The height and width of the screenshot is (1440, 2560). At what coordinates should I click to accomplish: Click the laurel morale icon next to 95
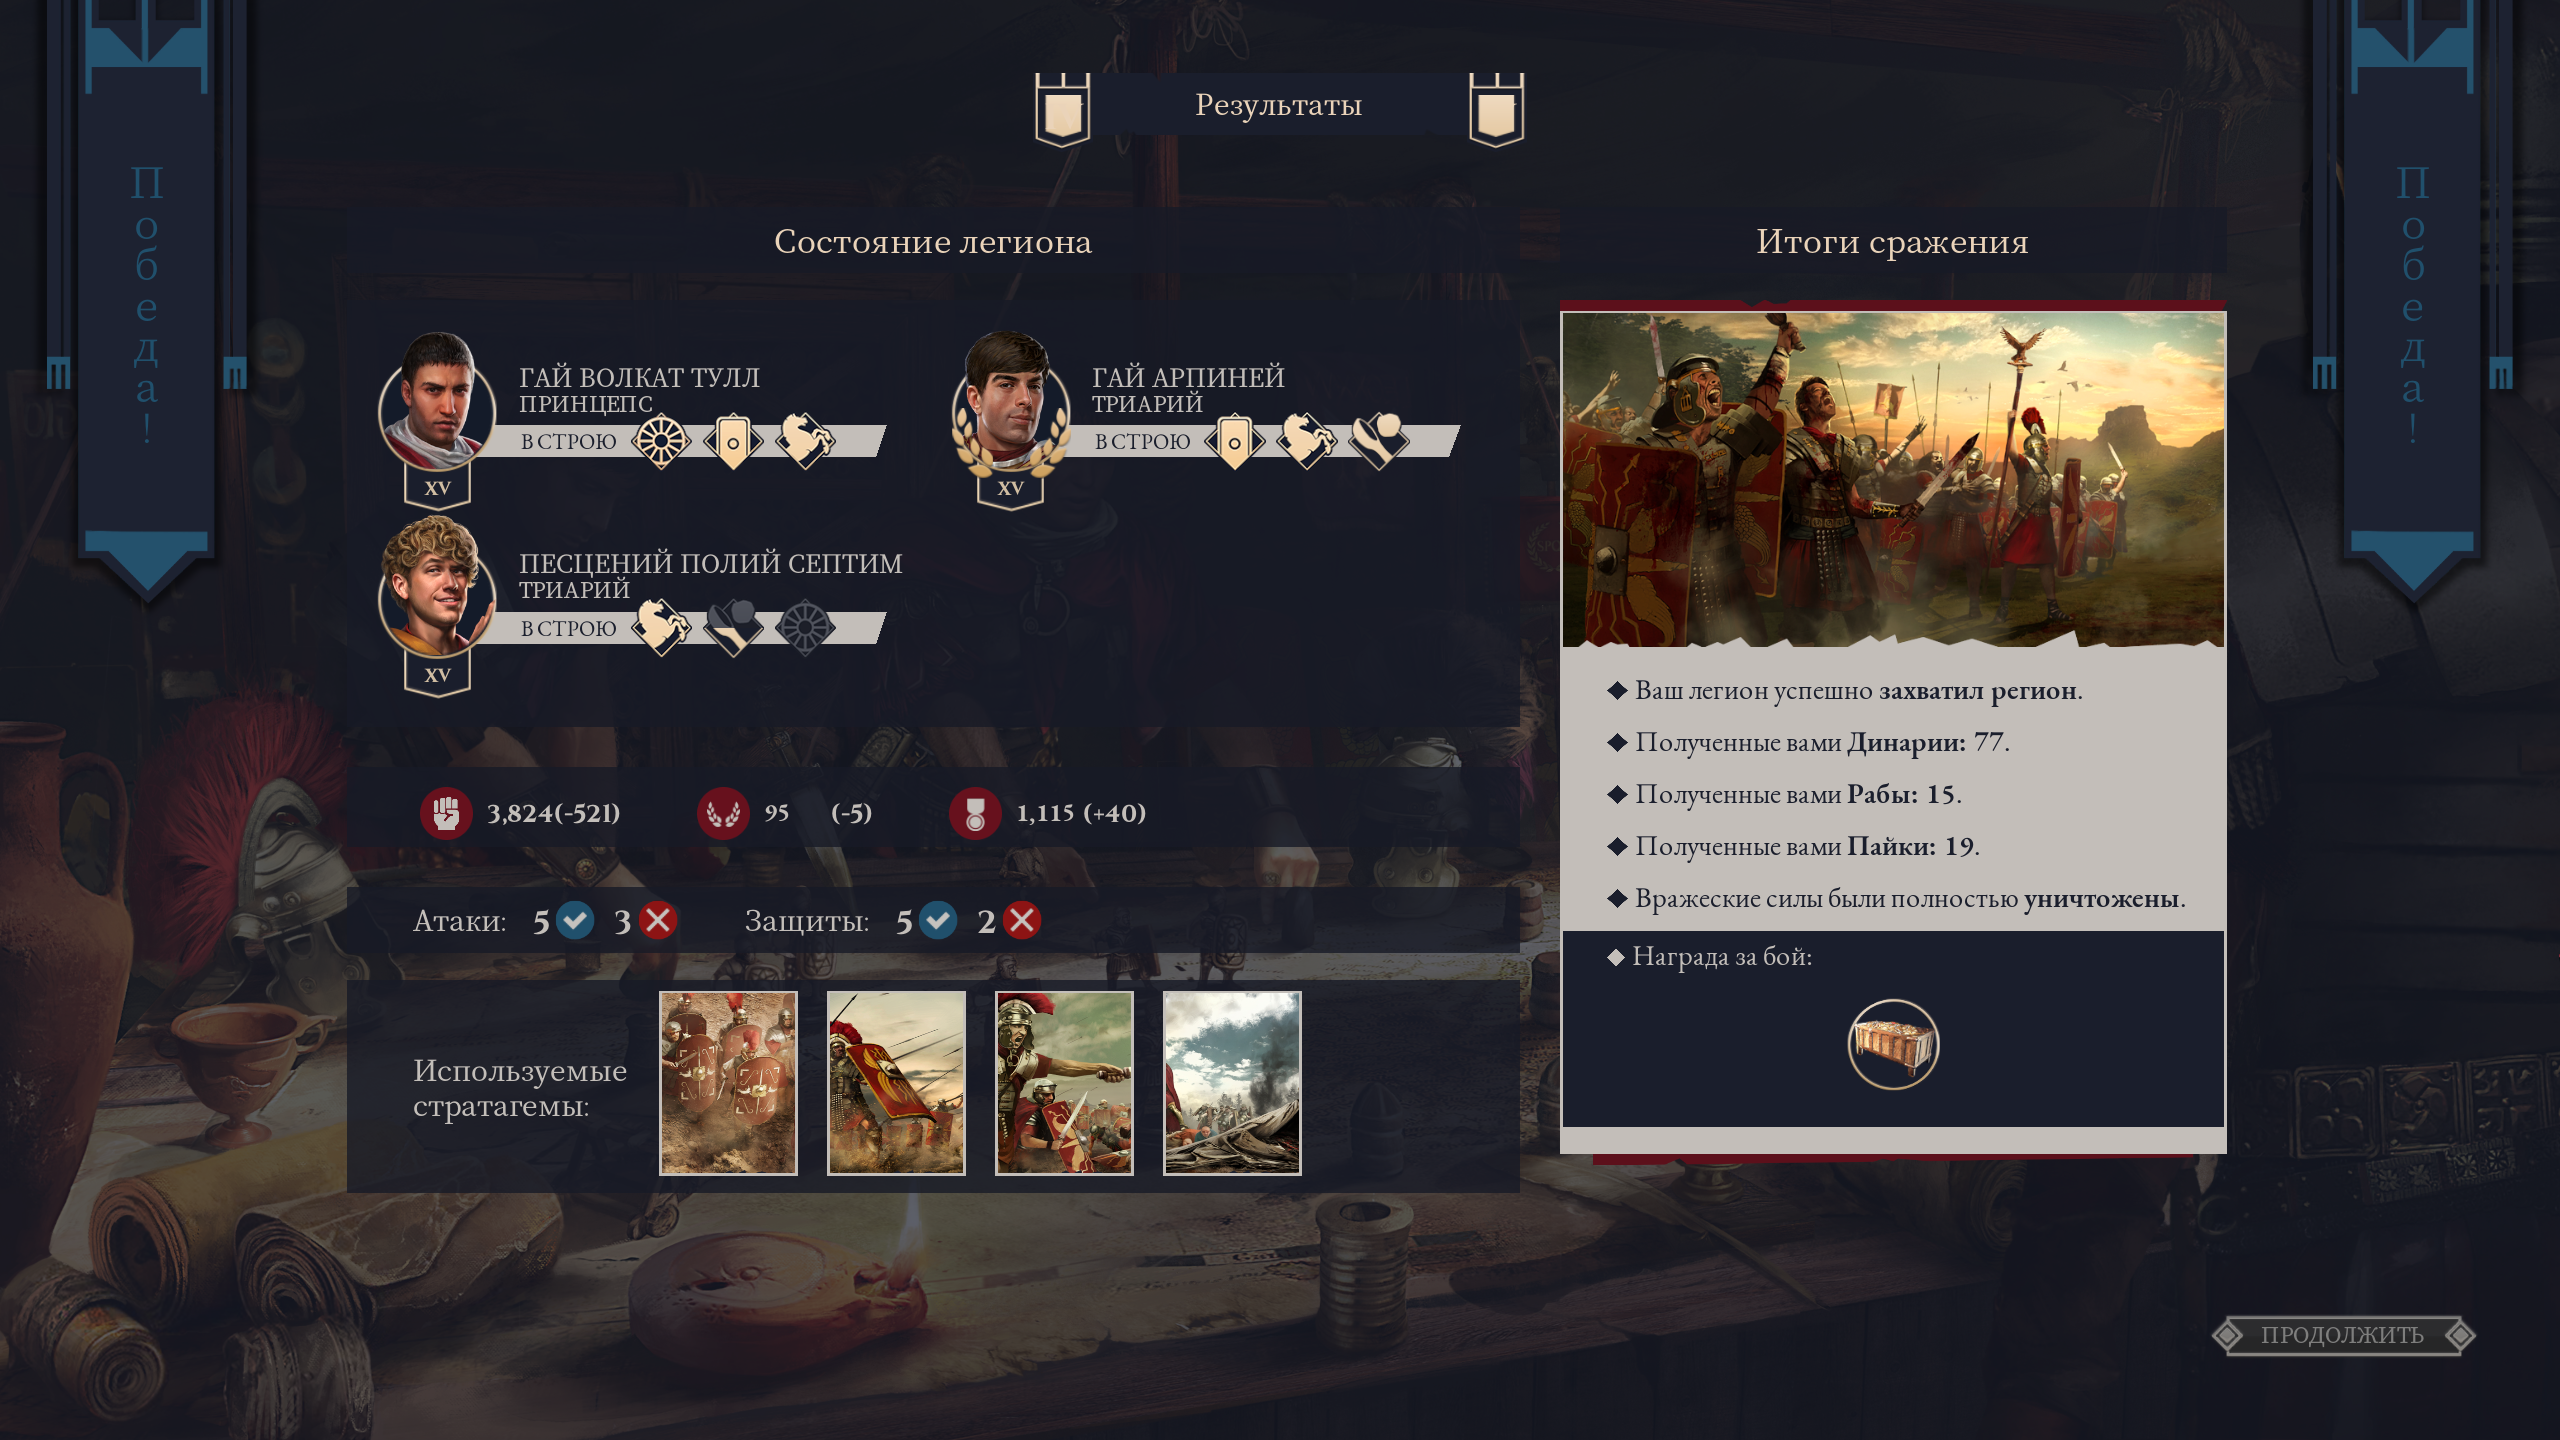[723, 813]
